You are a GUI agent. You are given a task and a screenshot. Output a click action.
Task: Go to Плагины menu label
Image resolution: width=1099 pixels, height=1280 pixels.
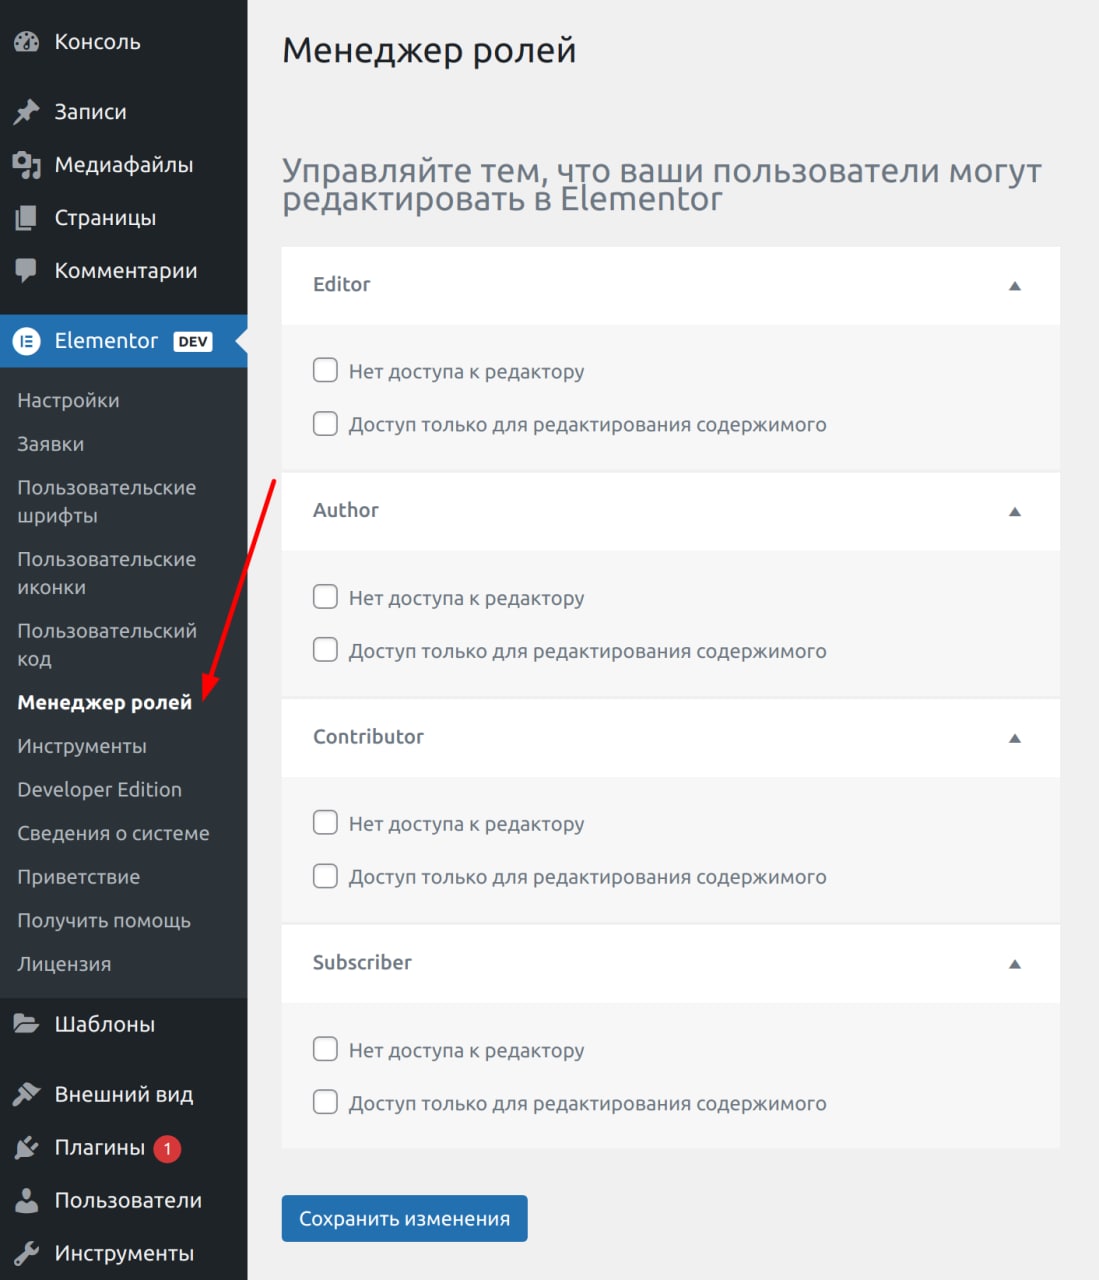tap(99, 1147)
